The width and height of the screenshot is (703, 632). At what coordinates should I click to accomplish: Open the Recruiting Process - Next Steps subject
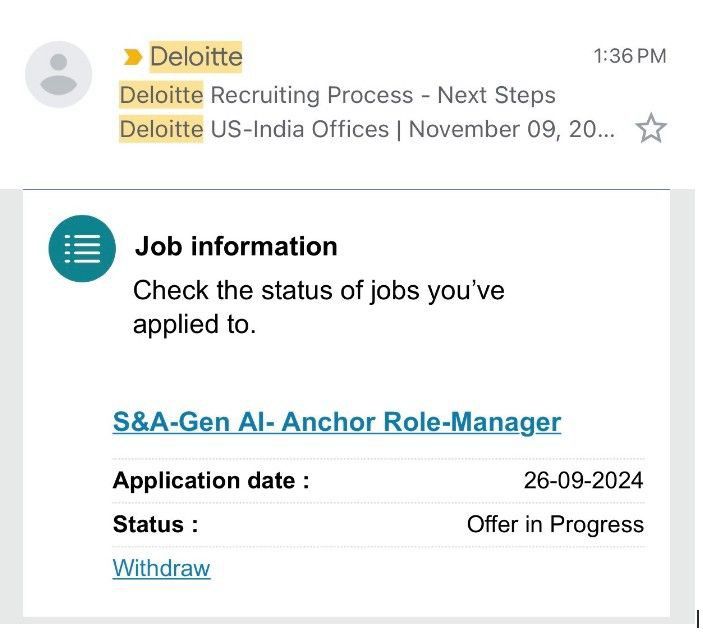pyautogui.click(x=383, y=95)
